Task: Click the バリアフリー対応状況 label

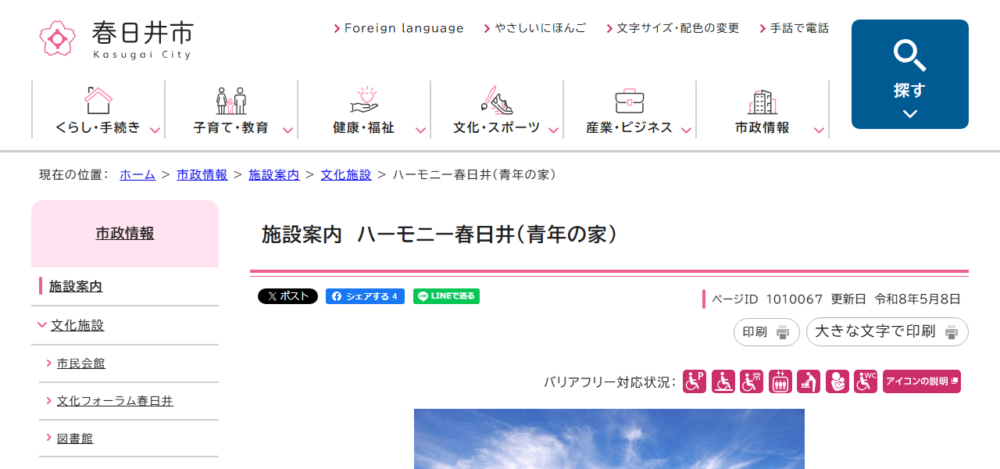Action: [610, 382]
